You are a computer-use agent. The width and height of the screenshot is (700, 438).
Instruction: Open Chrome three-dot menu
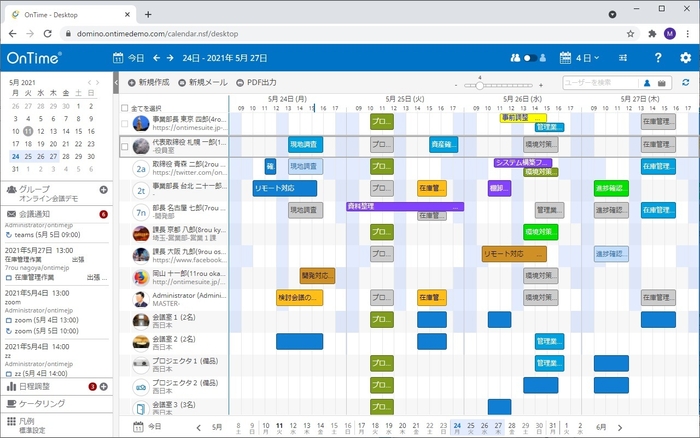[688, 33]
